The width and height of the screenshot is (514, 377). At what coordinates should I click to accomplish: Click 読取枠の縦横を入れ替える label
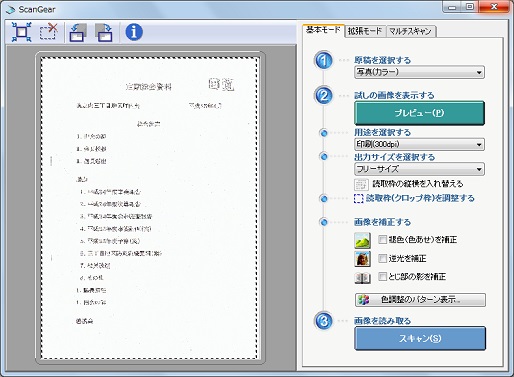tap(418, 184)
